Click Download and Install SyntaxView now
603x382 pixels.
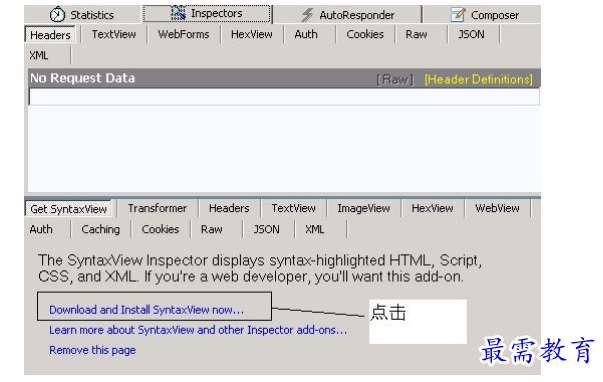[147, 310]
